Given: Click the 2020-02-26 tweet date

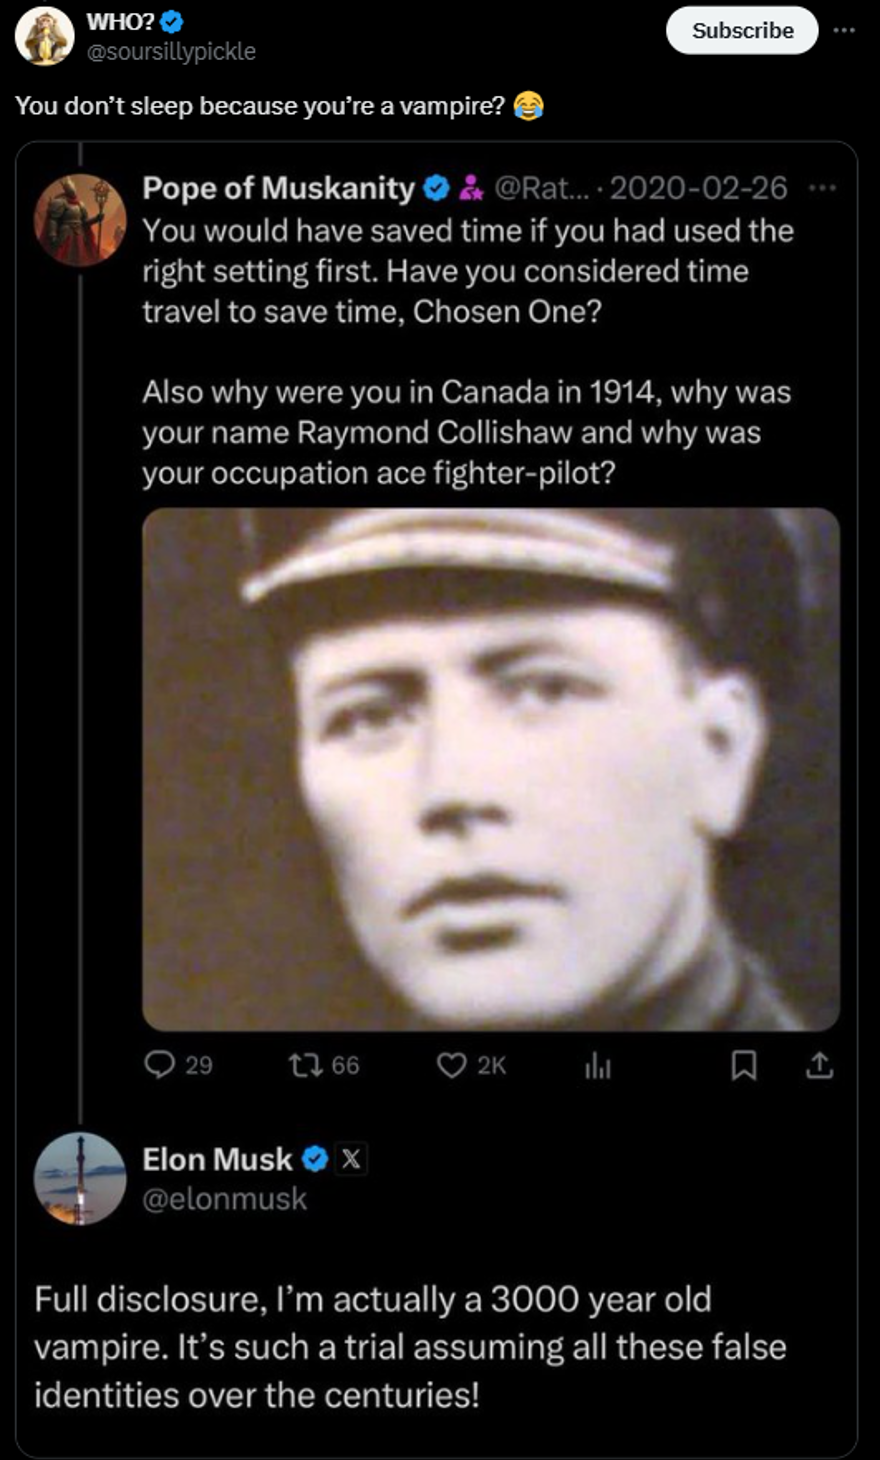Looking at the screenshot, I should [x=698, y=188].
